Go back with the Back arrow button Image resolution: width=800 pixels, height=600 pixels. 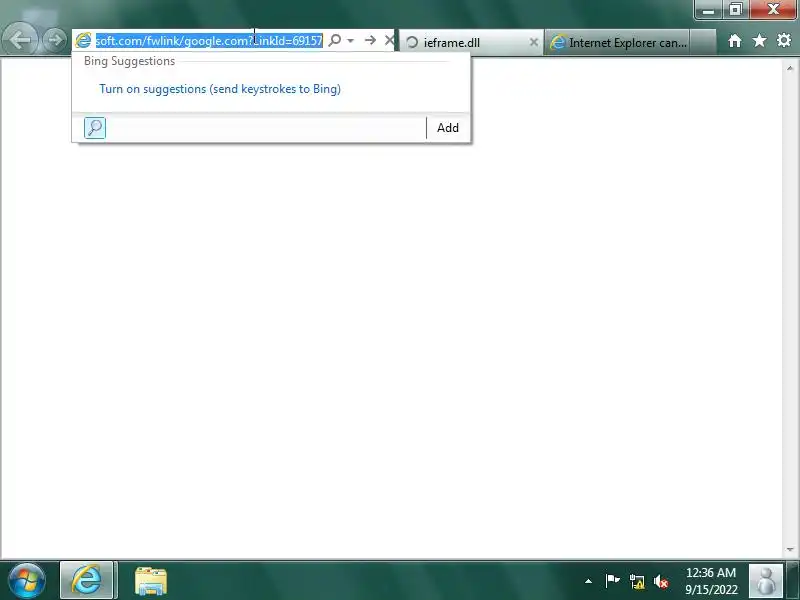tap(20, 39)
